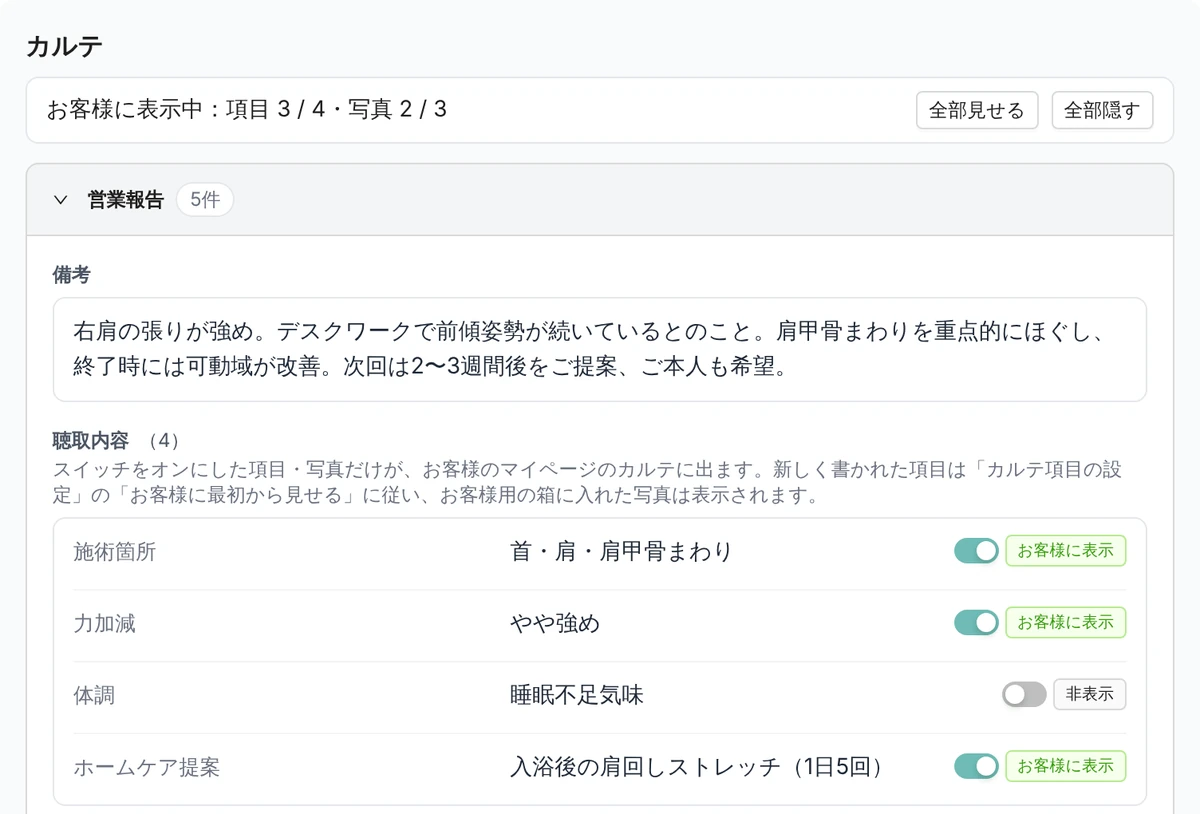The height and width of the screenshot is (814, 1200).
Task: Click the 全部隠す button
Action: (1102, 110)
